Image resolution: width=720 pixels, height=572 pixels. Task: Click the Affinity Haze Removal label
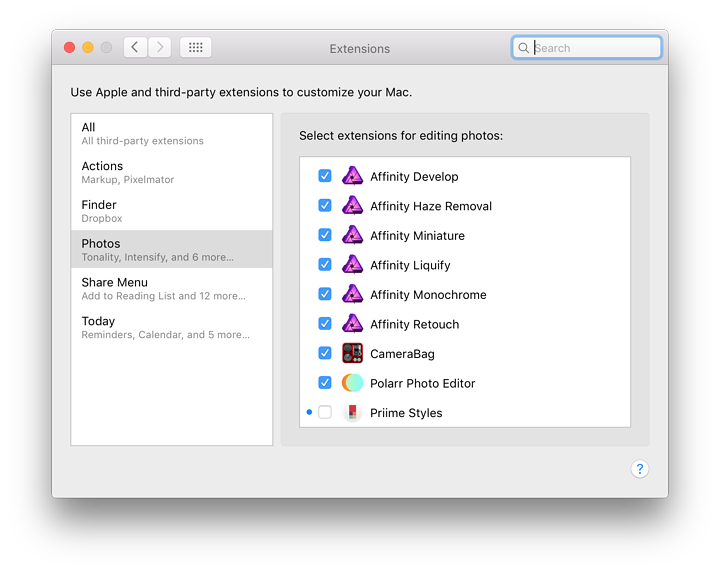coord(431,206)
